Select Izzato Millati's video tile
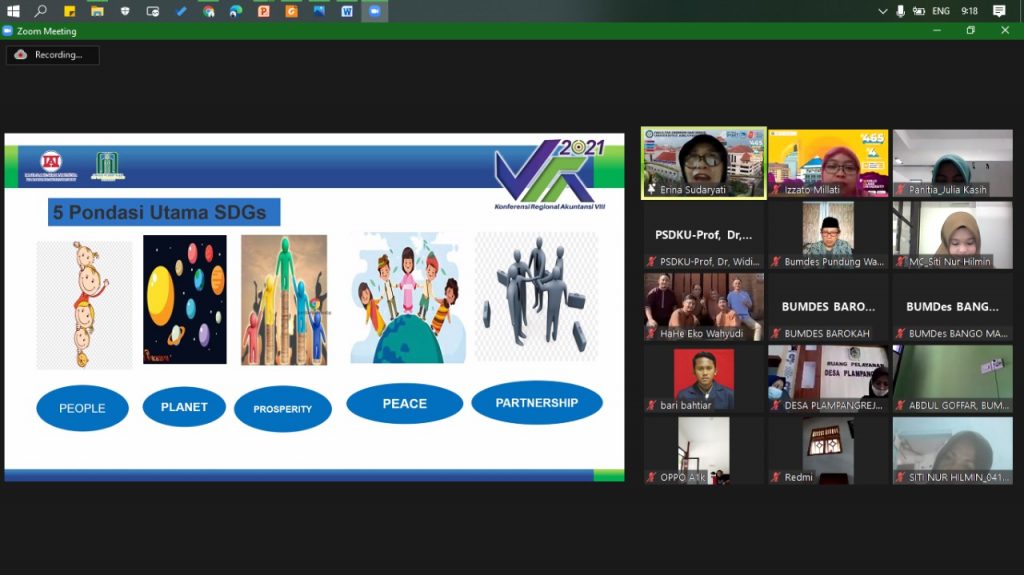 click(828, 163)
